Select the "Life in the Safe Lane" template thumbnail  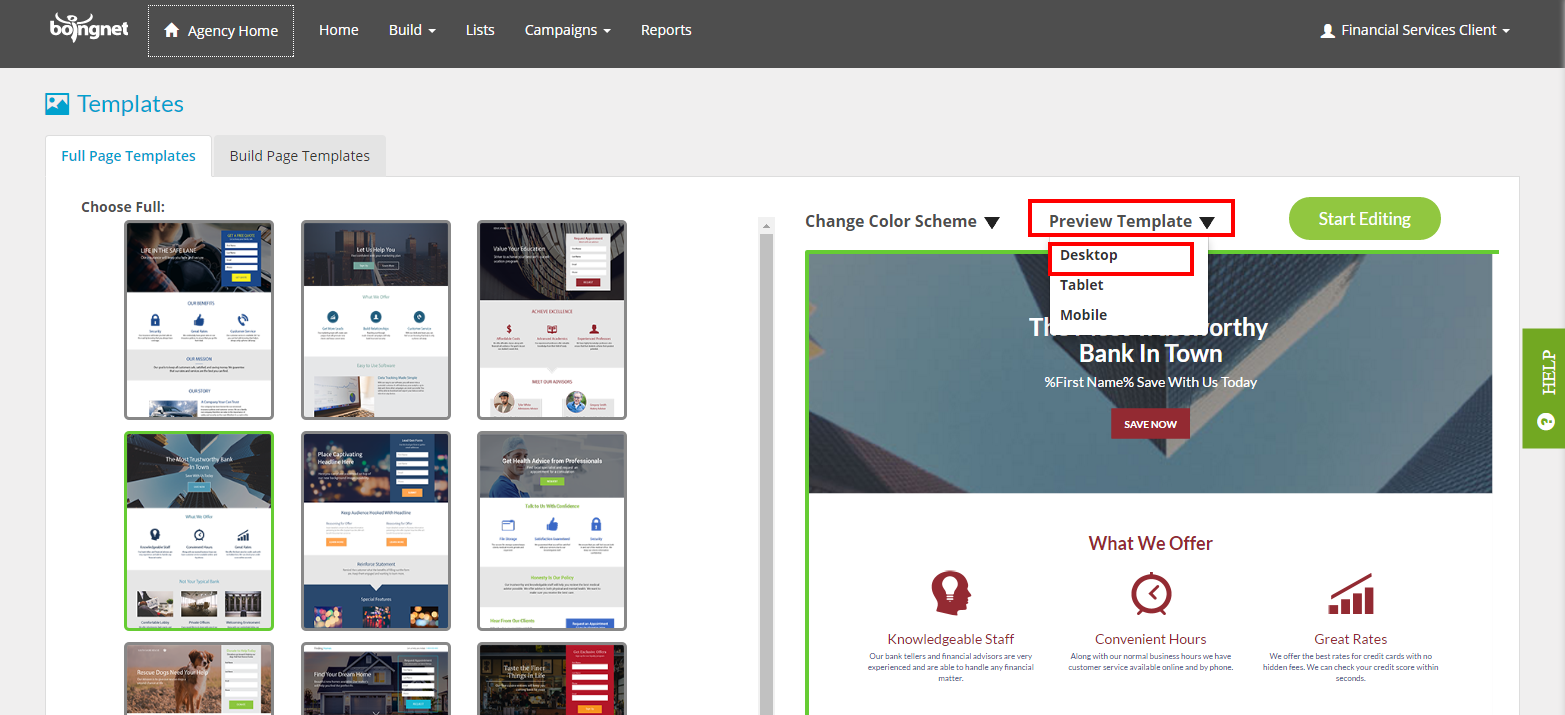(198, 320)
